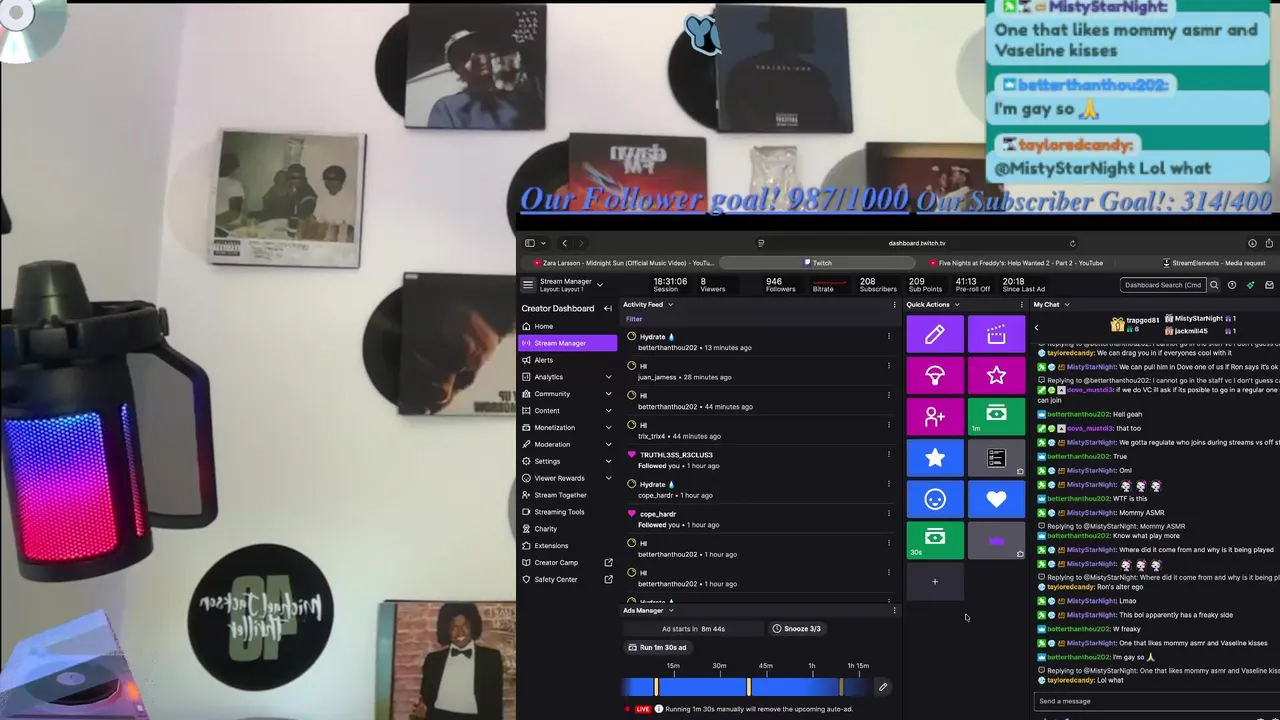Run the green 30s ad quick action
This screenshot has width=1280, height=720.
pos(935,540)
